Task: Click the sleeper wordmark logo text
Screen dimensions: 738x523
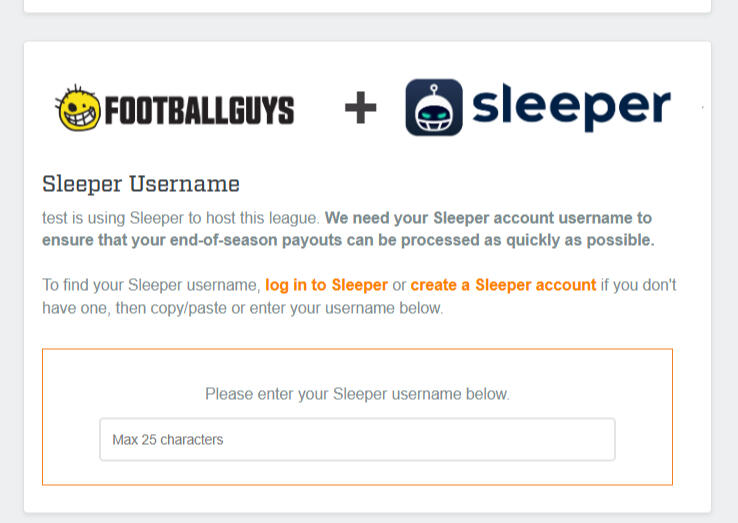Action: (x=571, y=107)
